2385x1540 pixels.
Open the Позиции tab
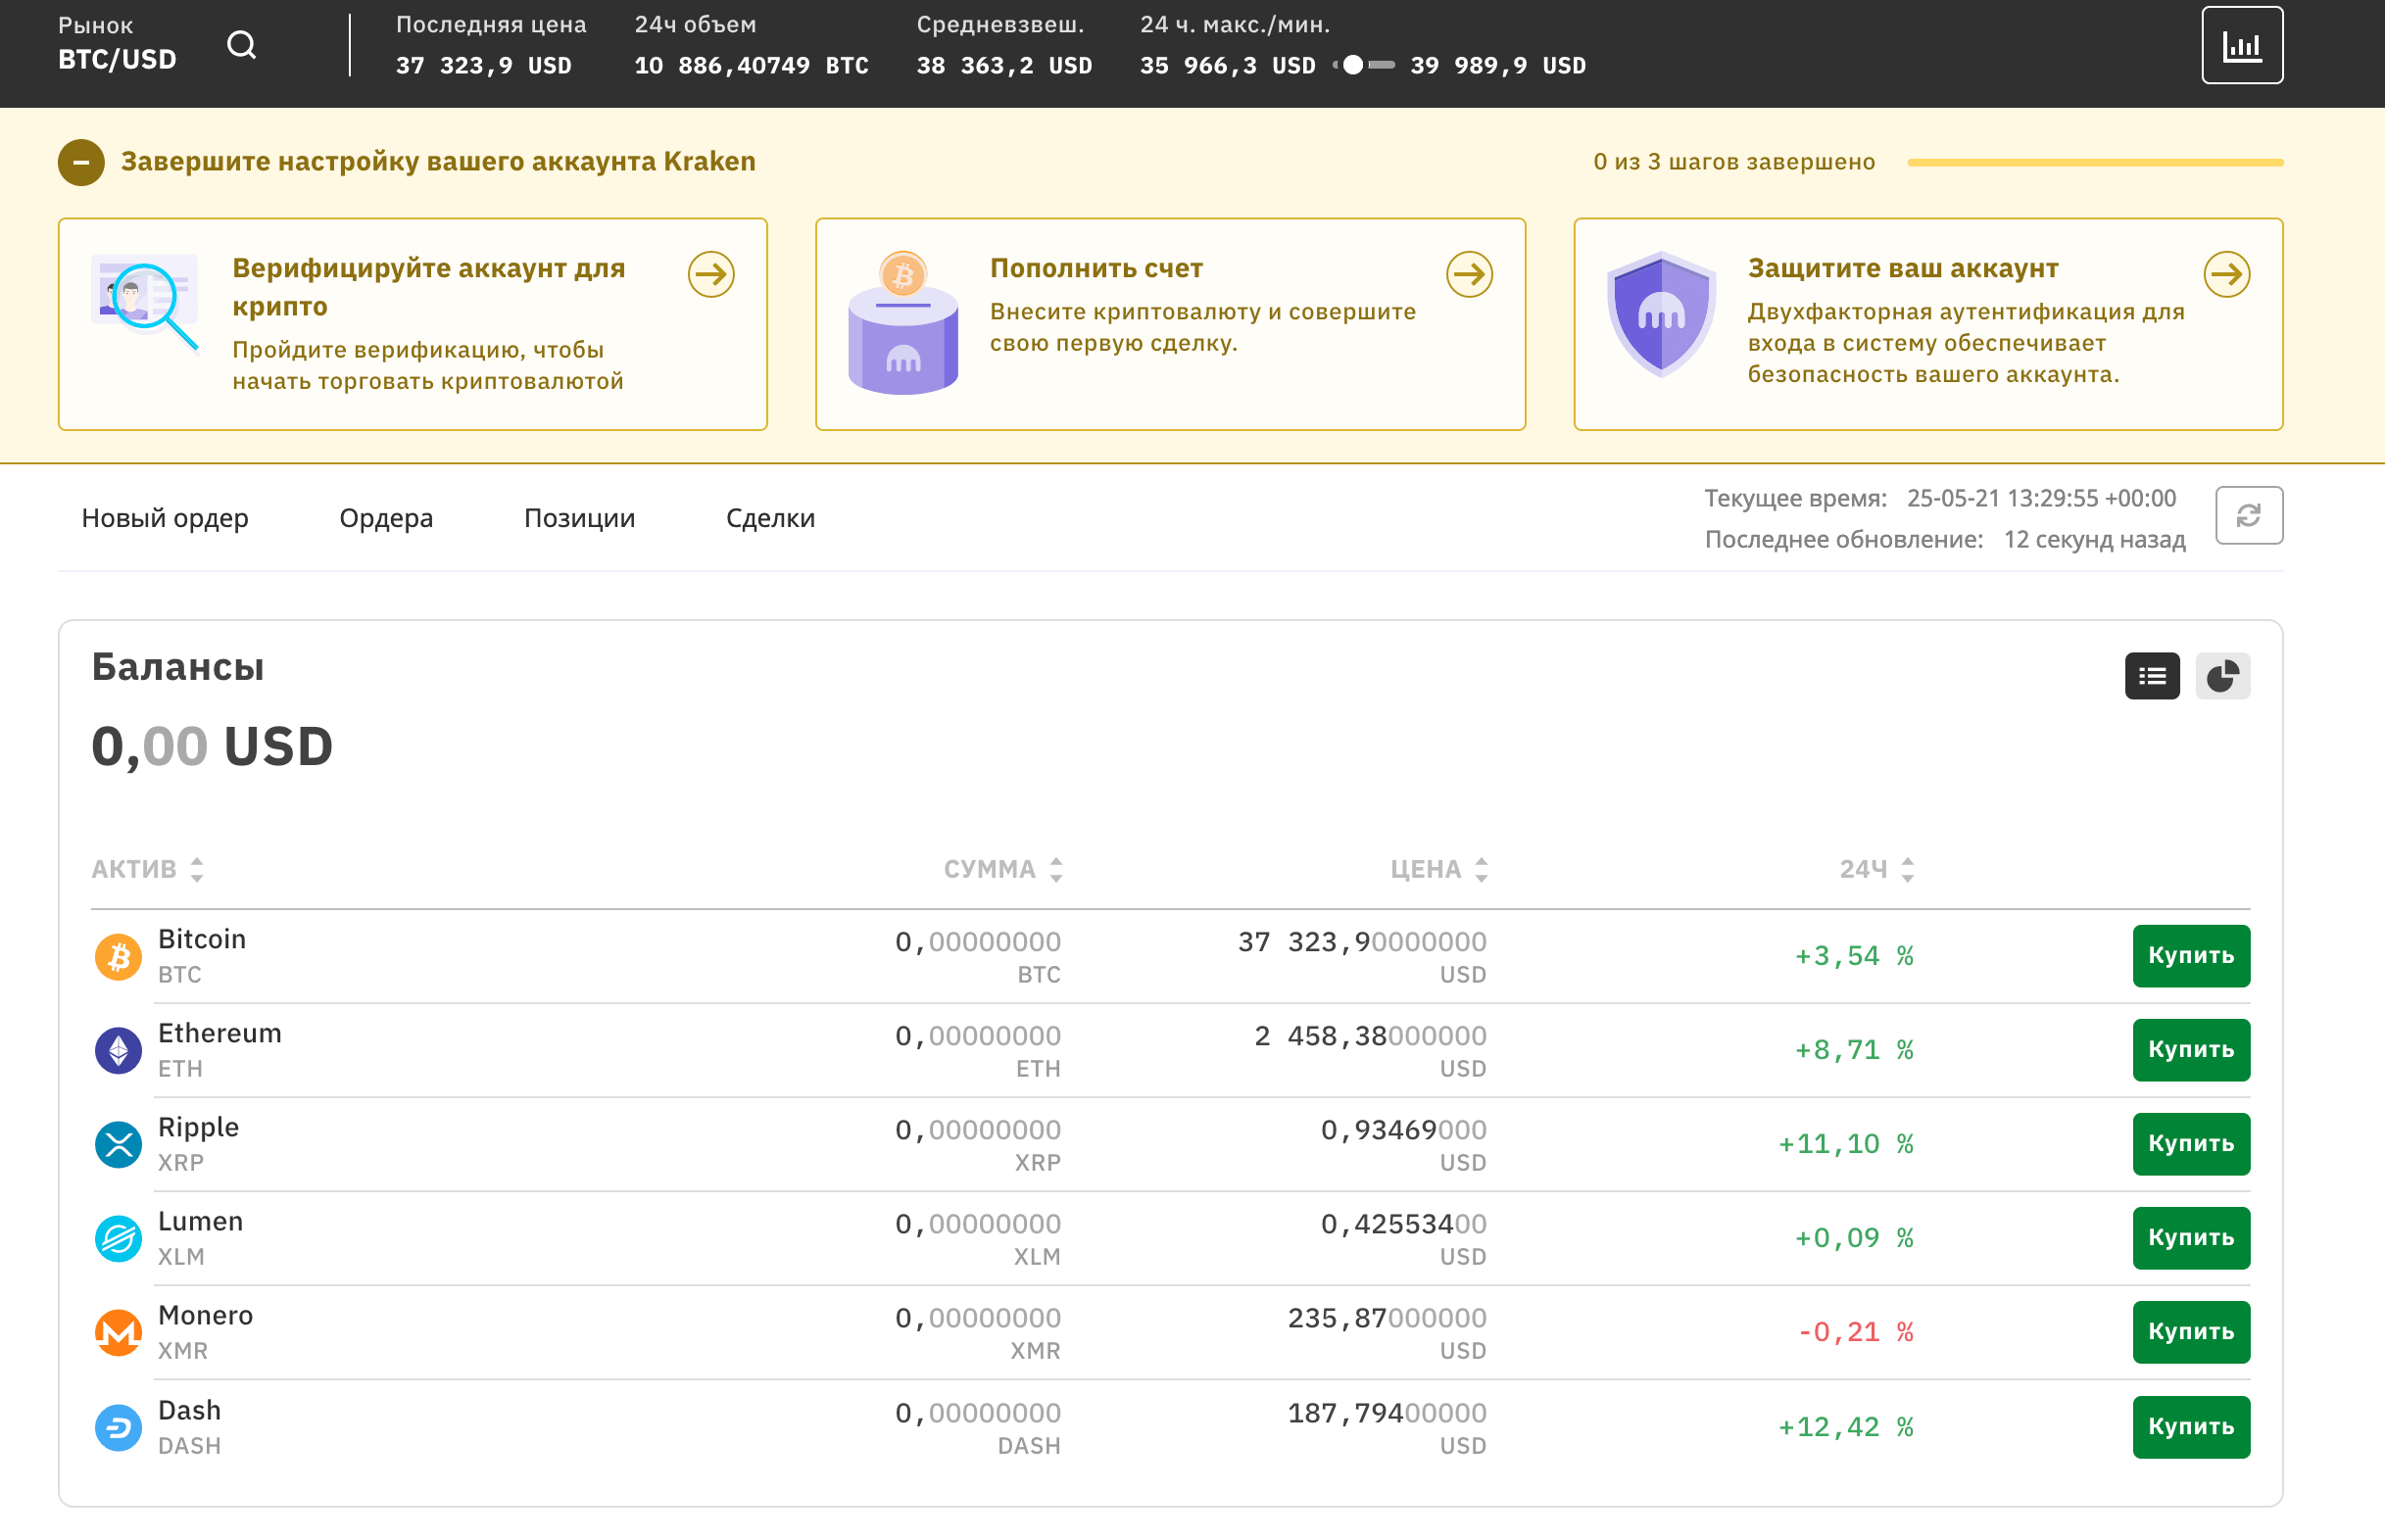(x=579, y=518)
